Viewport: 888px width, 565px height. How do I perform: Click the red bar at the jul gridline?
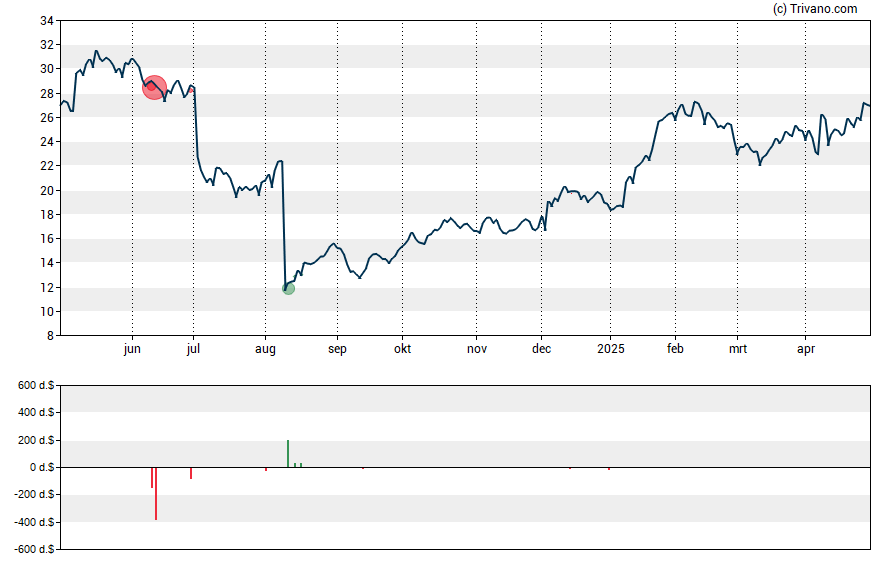[x=191, y=473]
